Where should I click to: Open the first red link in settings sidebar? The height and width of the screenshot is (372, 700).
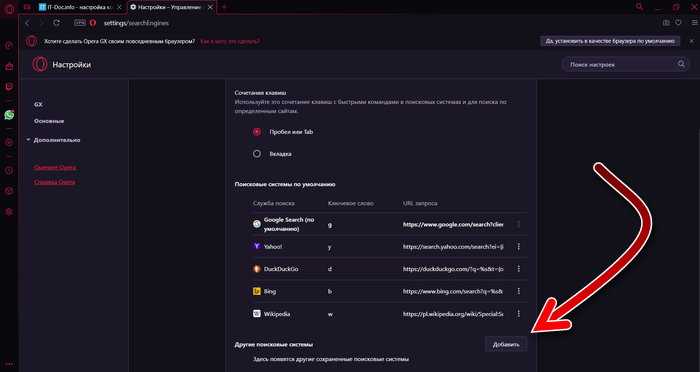[55, 167]
